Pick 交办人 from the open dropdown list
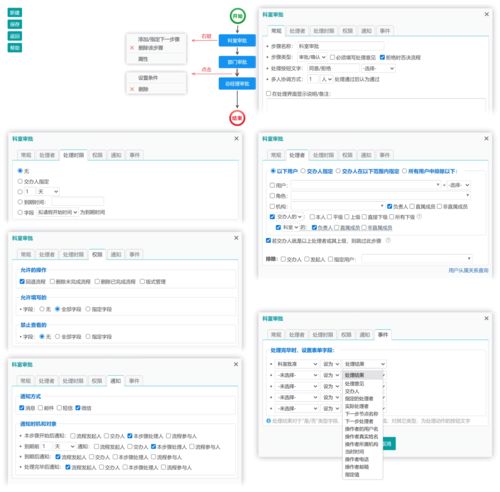The width and height of the screenshot is (500, 492). click(352, 391)
